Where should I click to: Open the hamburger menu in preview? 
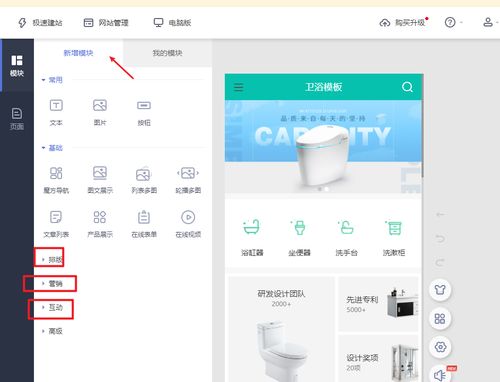tap(238, 87)
